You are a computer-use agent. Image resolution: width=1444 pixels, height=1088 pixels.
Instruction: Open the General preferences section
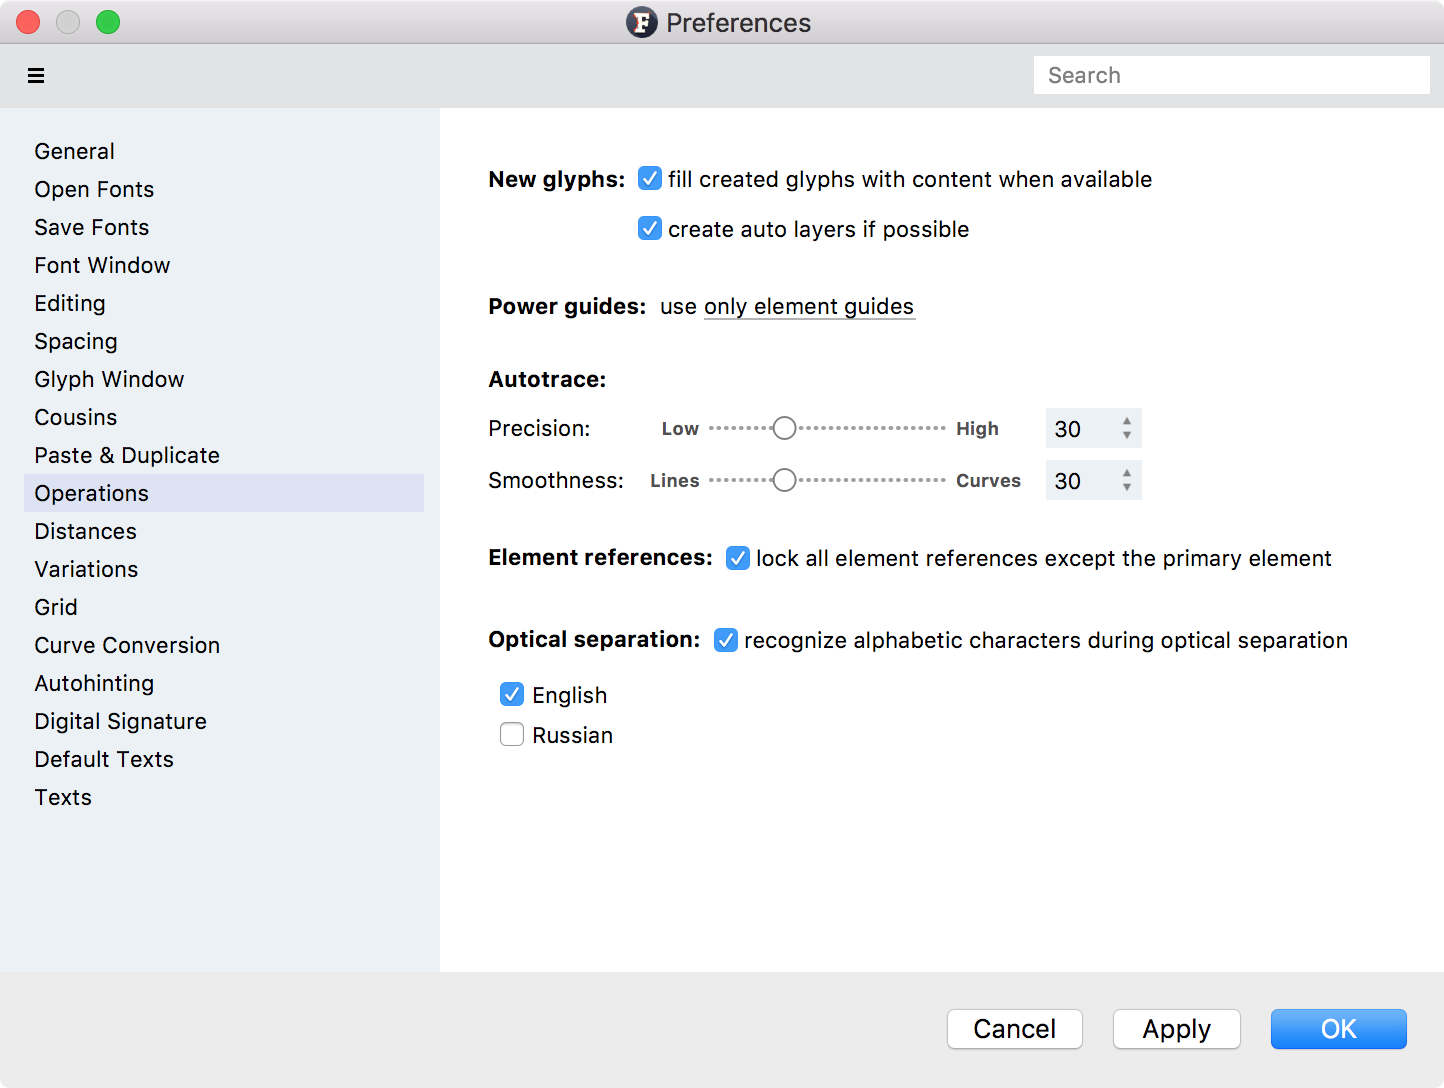[224, 151]
